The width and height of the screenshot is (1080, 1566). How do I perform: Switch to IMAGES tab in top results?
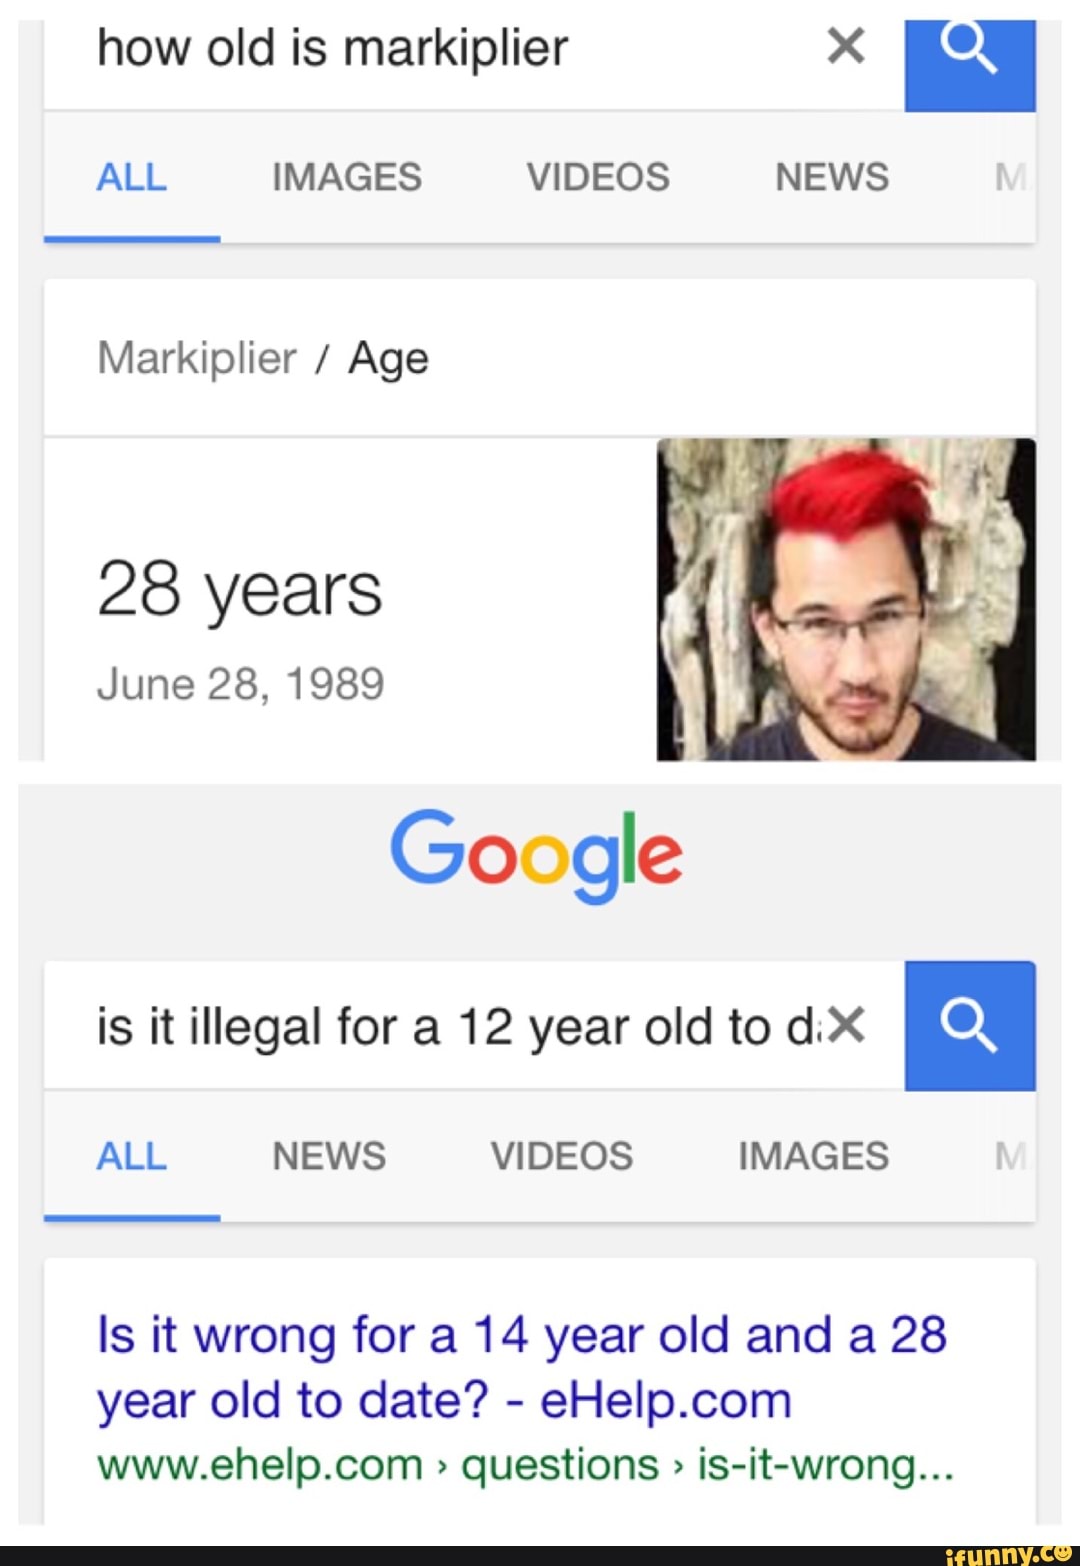click(346, 177)
